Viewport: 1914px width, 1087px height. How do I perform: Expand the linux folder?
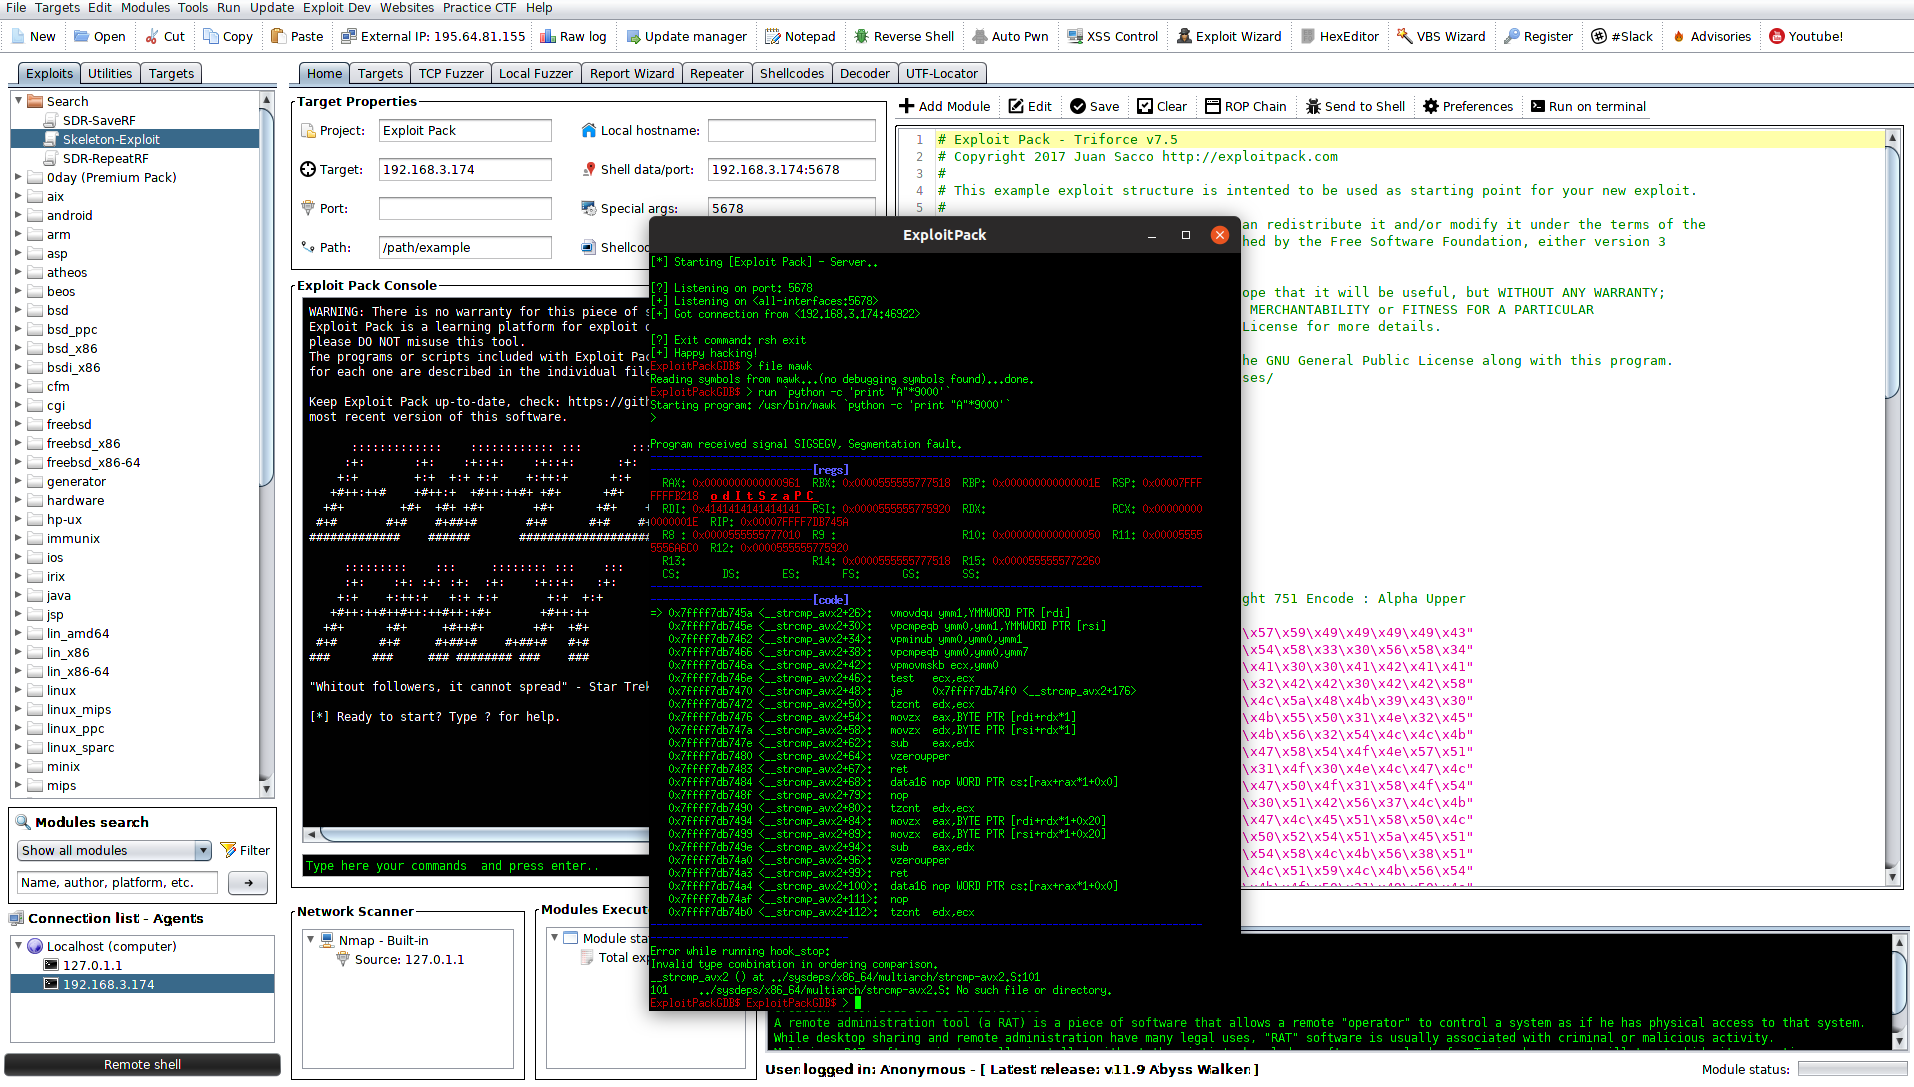pos(18,690)
